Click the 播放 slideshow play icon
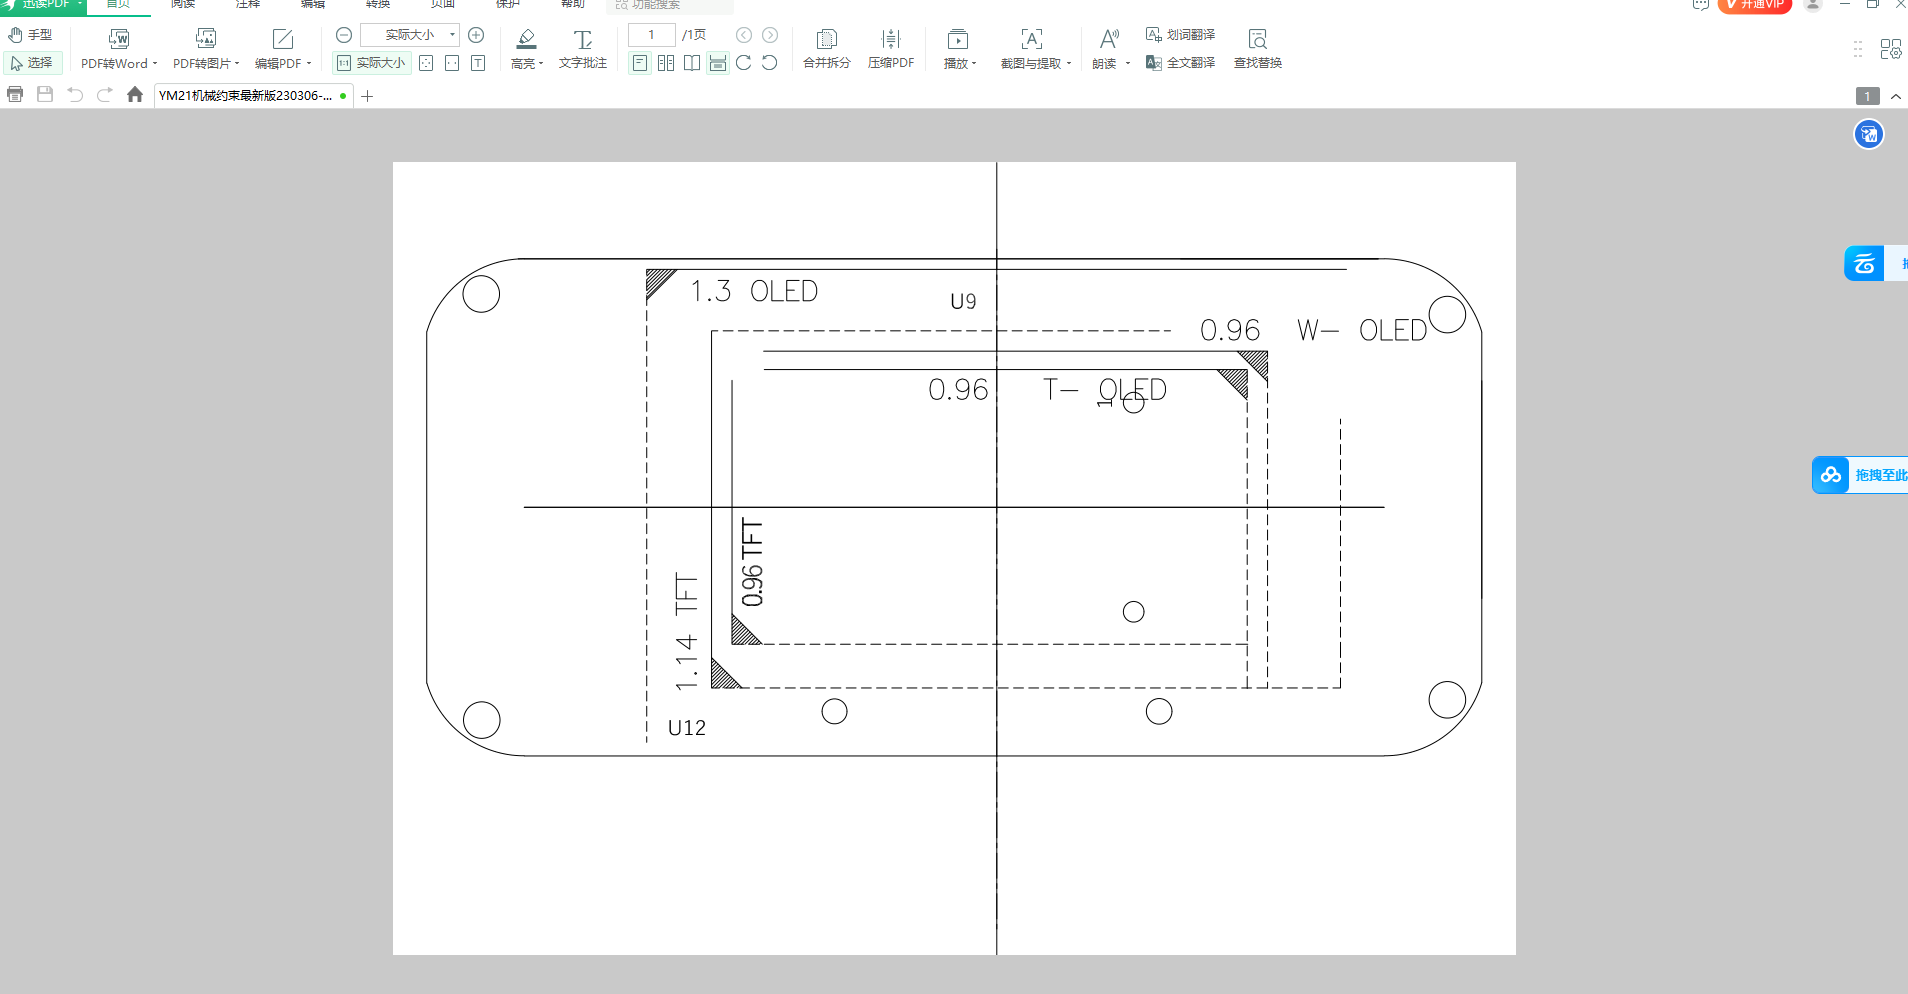 click(x=958, y=39)
